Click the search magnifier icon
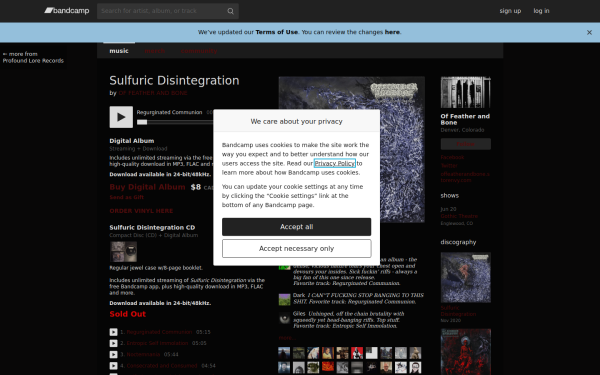This screenshot has width=600, height=375. click(x=230, y=11)
